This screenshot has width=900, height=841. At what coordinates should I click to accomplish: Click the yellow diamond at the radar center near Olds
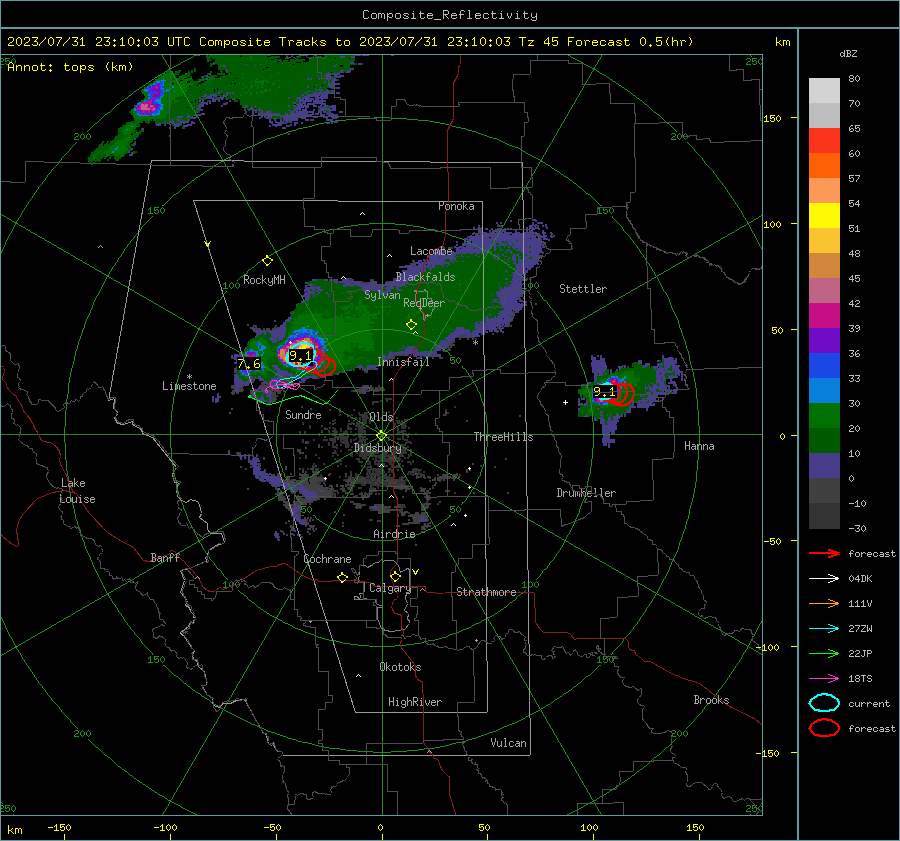[x=381, y=436]
